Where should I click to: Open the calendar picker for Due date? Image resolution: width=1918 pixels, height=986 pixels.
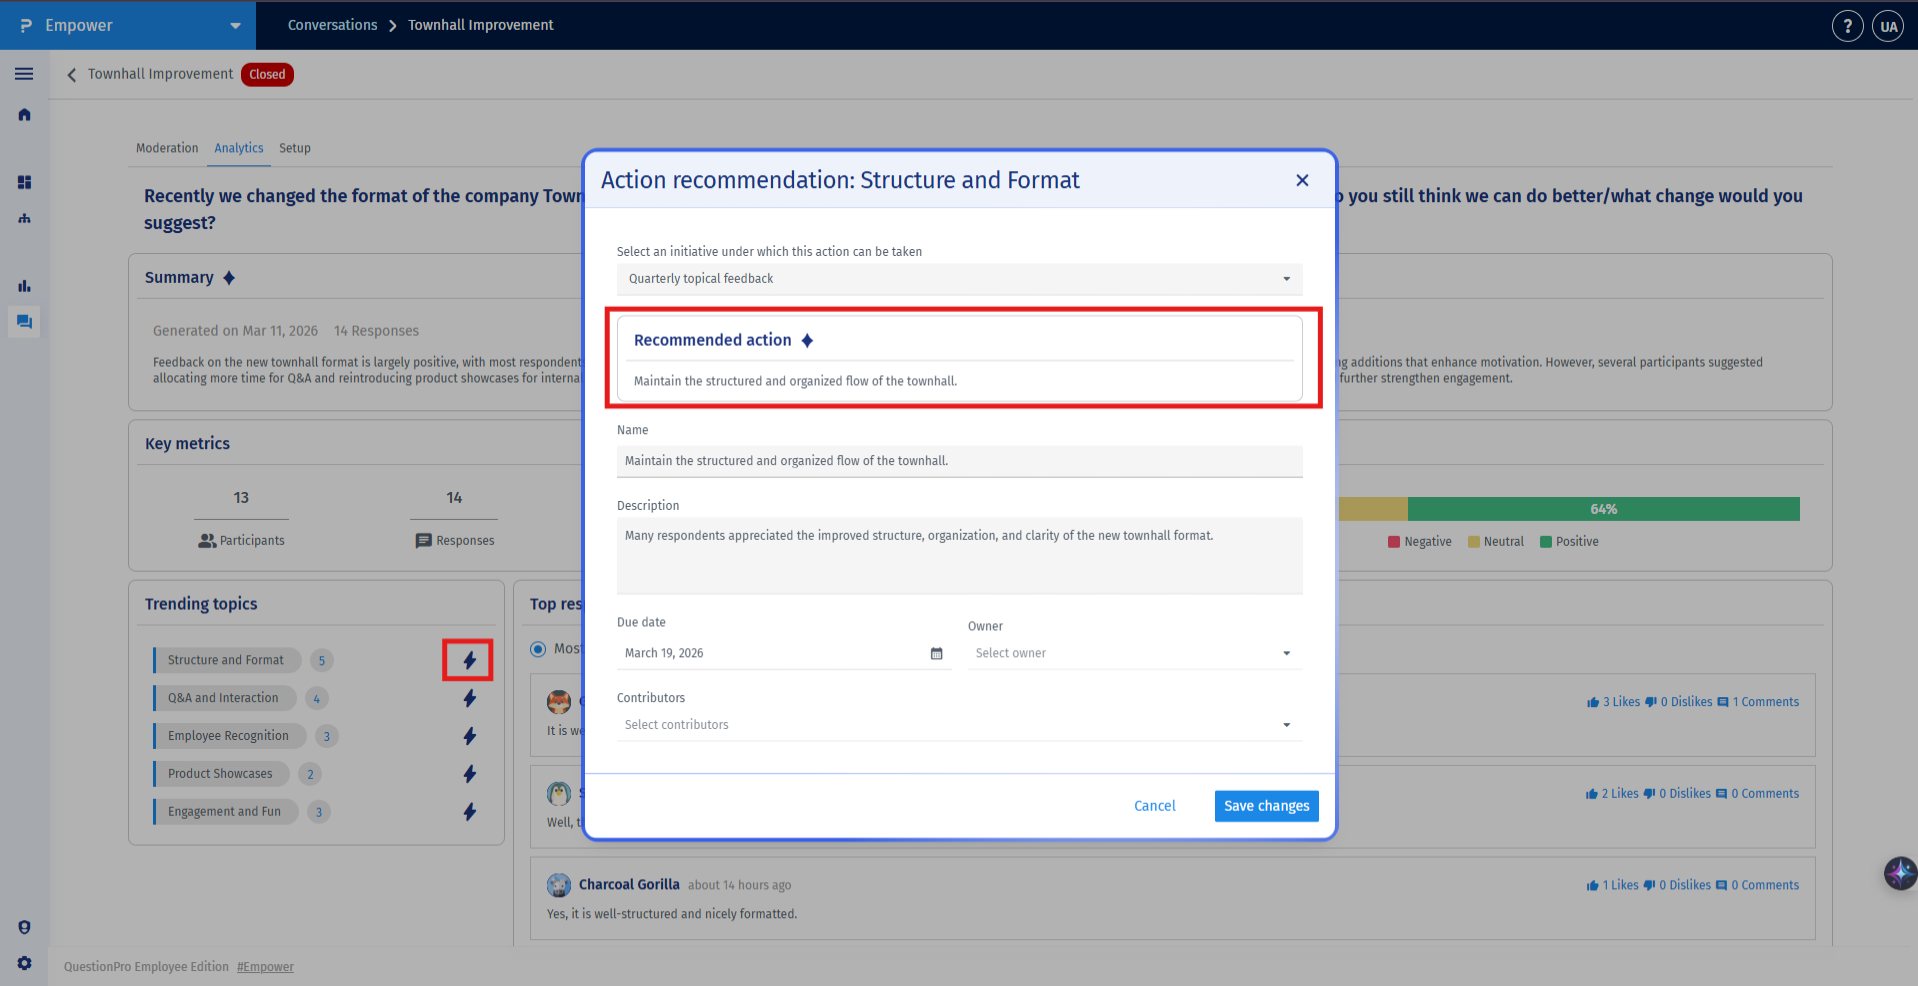pyautogui.click(x=936, y=653)
